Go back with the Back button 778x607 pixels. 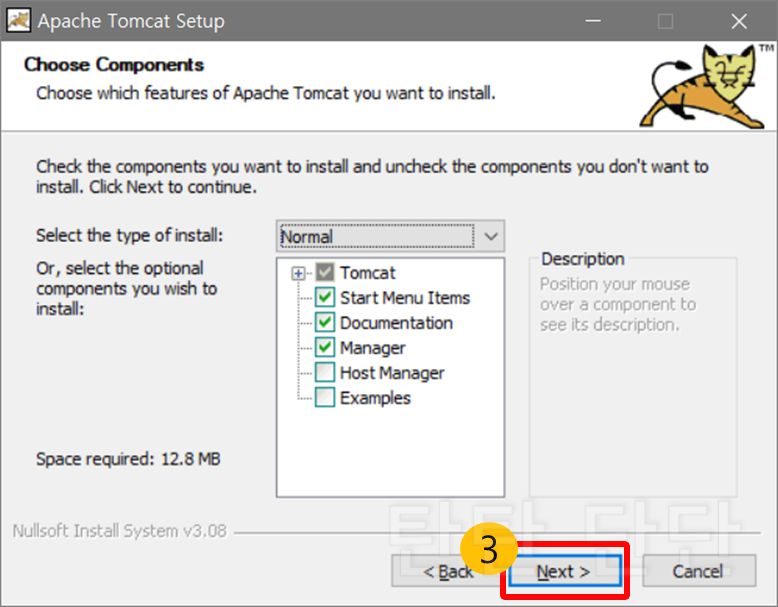[448, 571]
